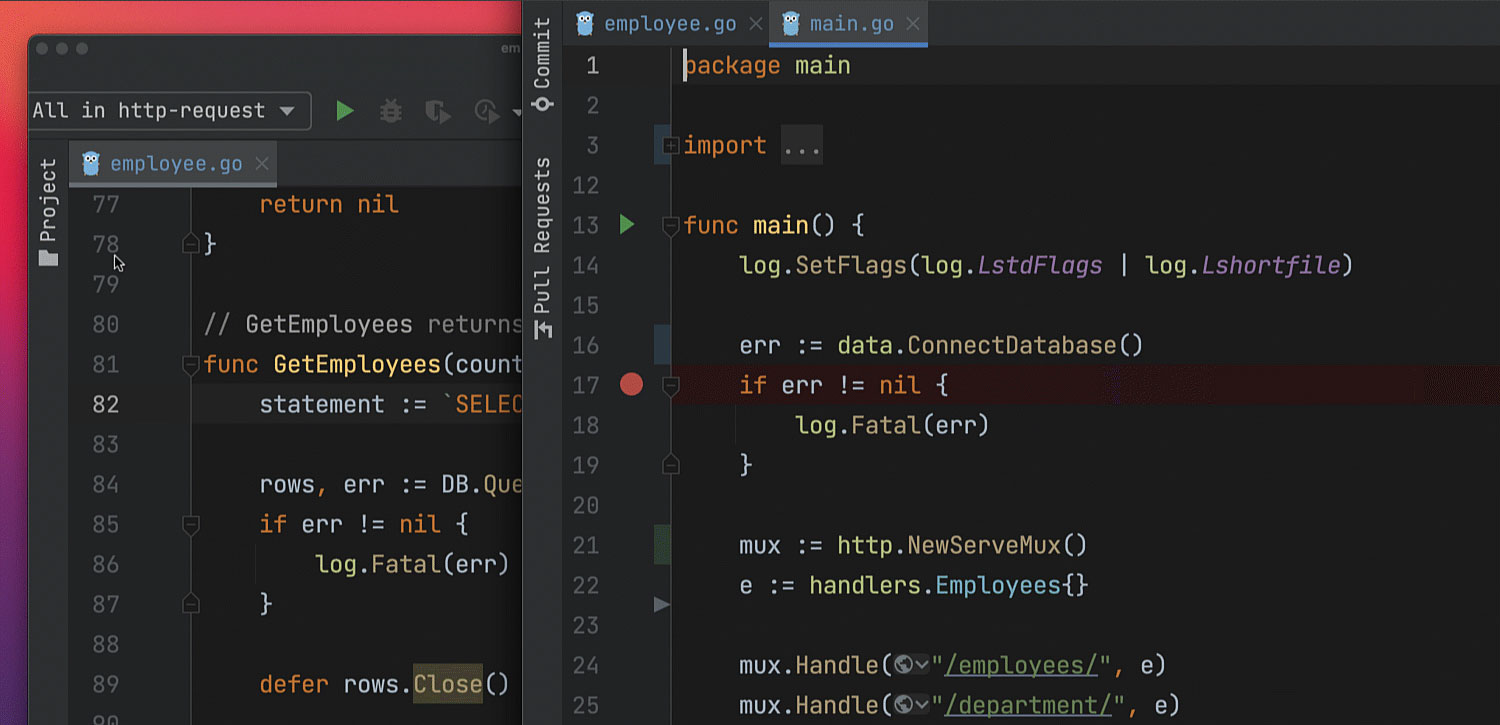Click return nil on line 77
This screenshot has width=1500, height=725.
[329, 205]
